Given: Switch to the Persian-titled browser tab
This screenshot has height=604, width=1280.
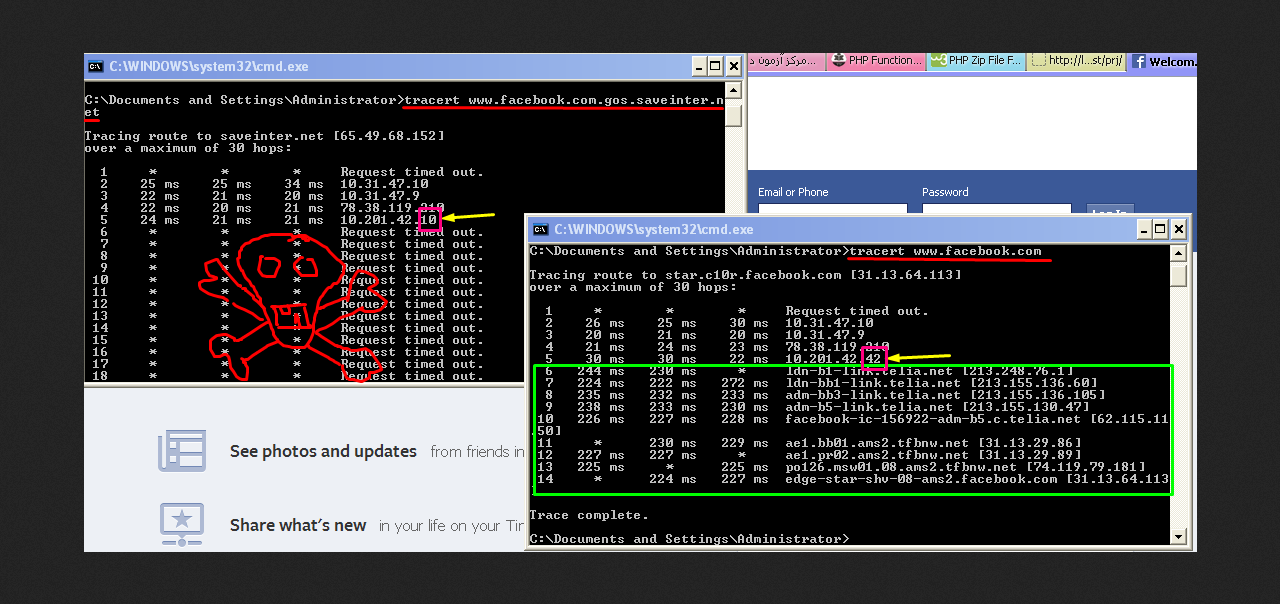Looking at the screenshot, I should [x=784, y=61].
